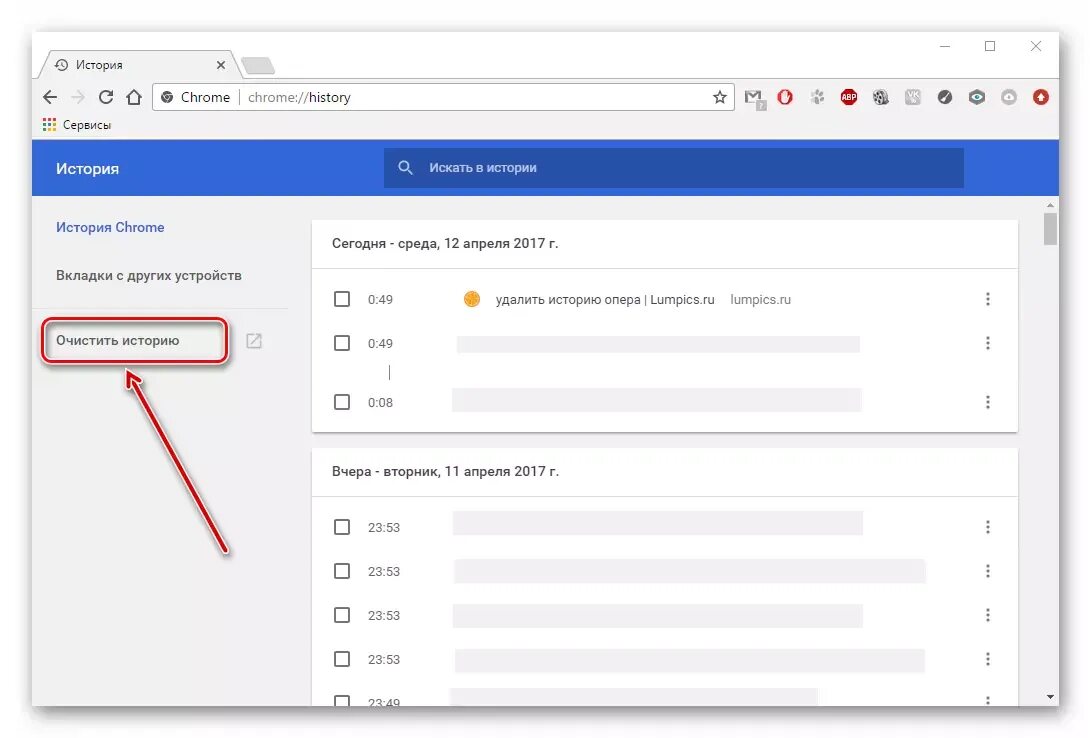Click the scrollbar down arrow
Image resolution: width=1091 pixels, height=738 pixels.
click(1050, 697)
